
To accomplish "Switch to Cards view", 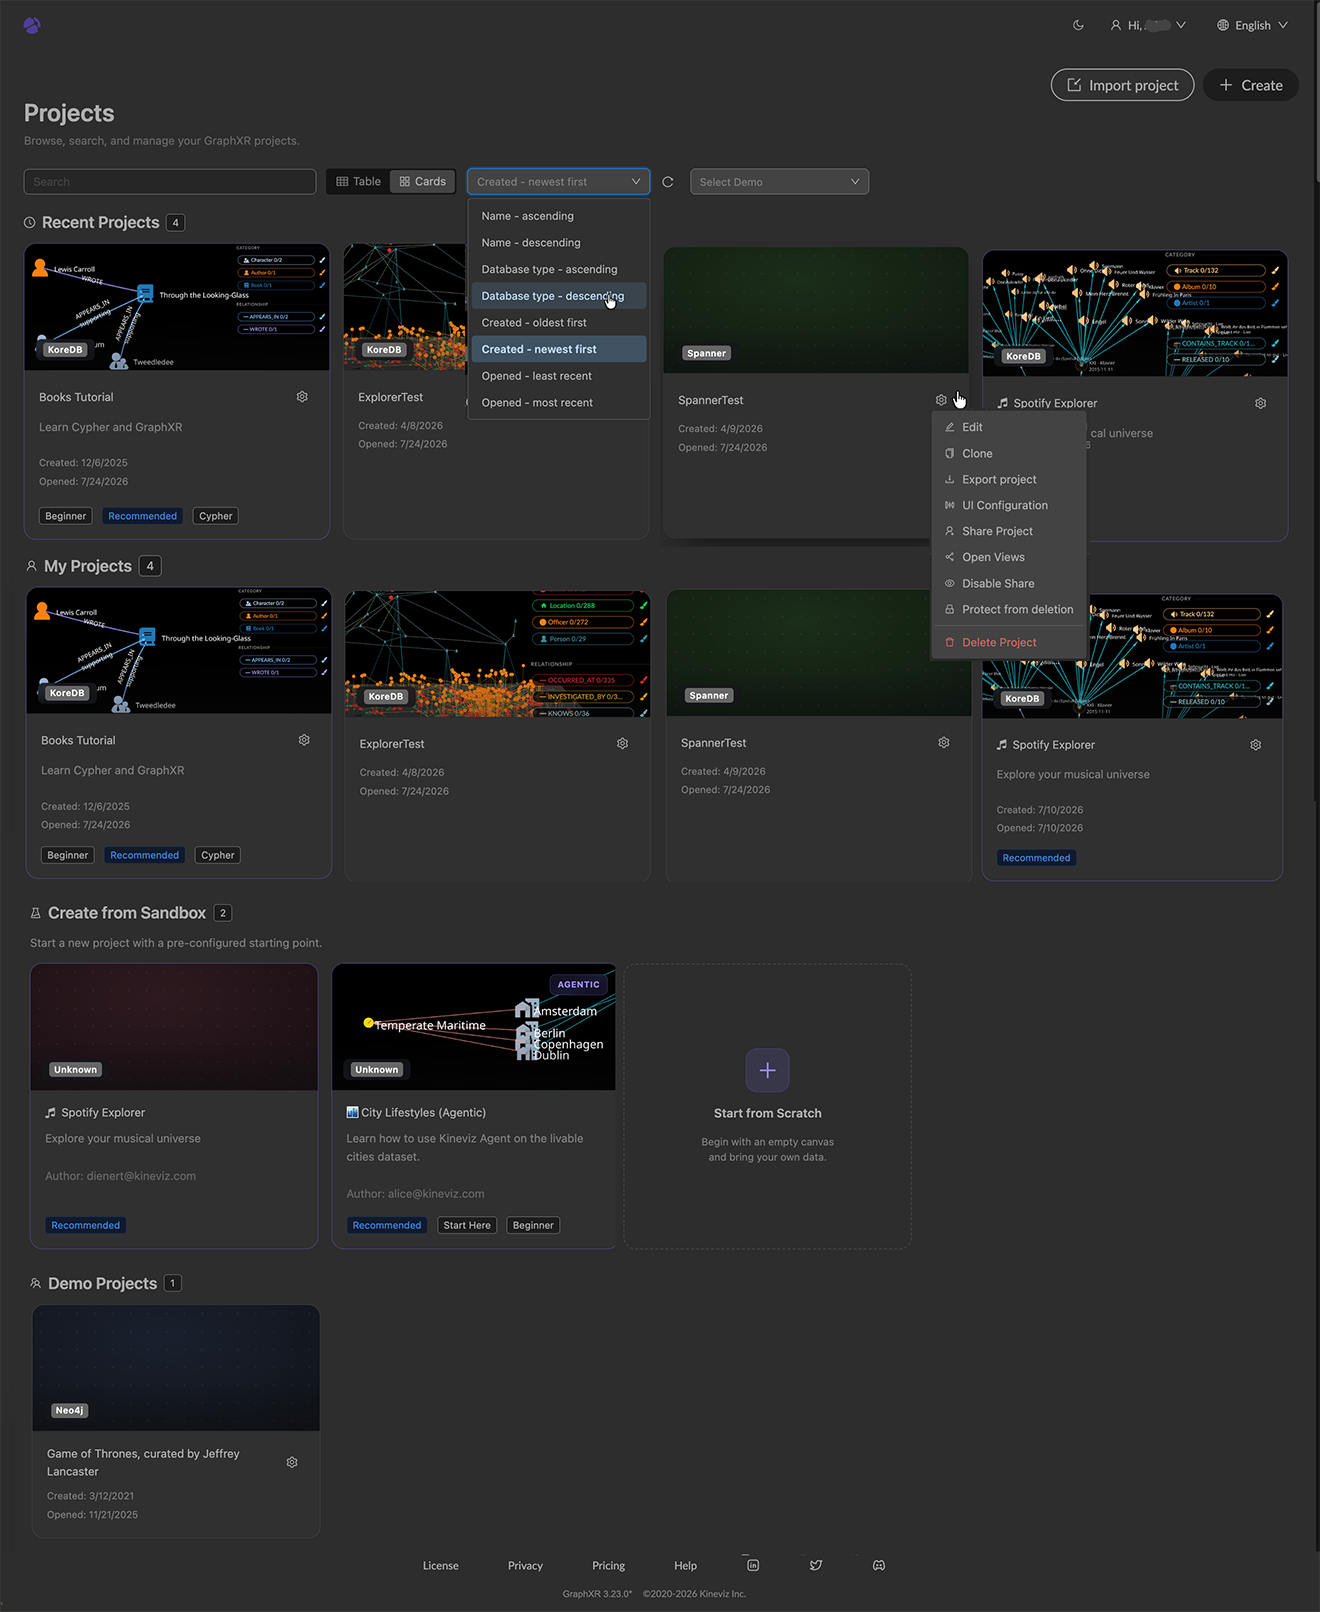I will pos(422,182).
